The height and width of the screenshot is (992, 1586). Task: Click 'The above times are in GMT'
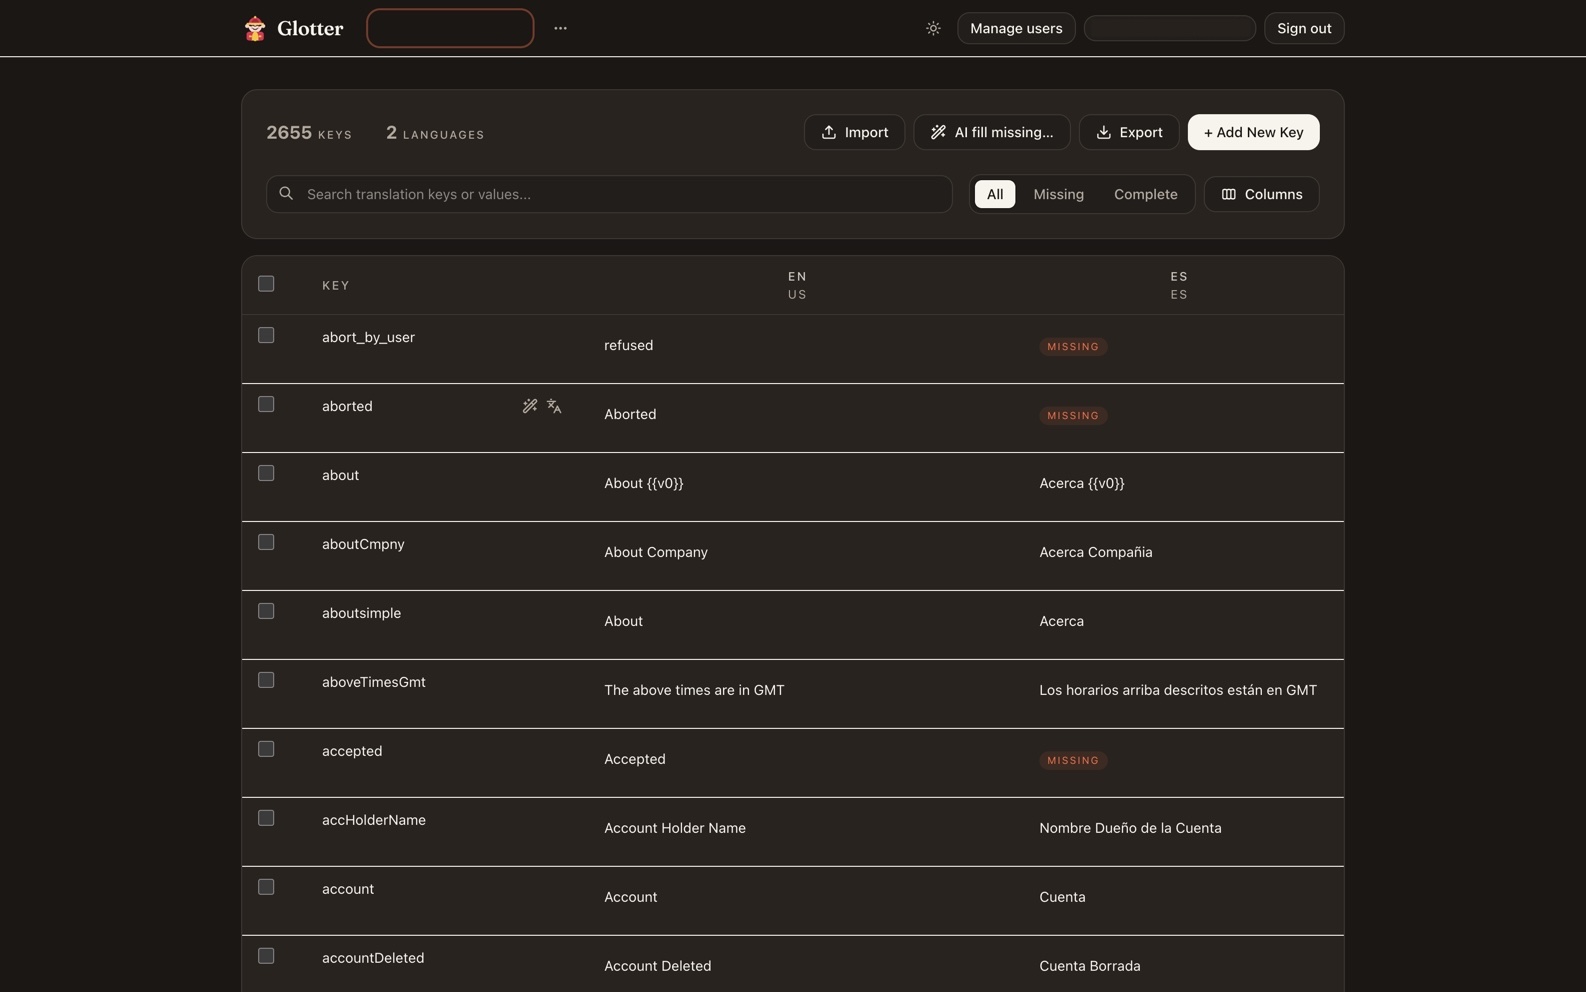click(x=694, y=690)
